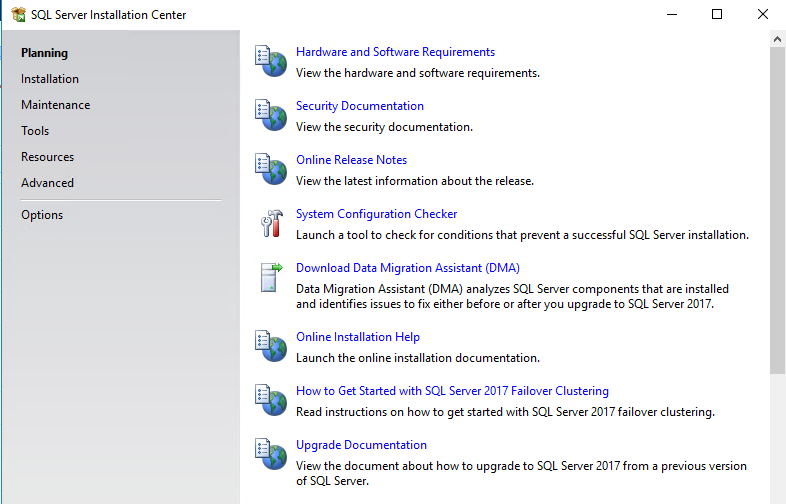Click 'Launch the online installation documentation.' text
This screenshot has height=504, width=786.
tap(418, 358)
